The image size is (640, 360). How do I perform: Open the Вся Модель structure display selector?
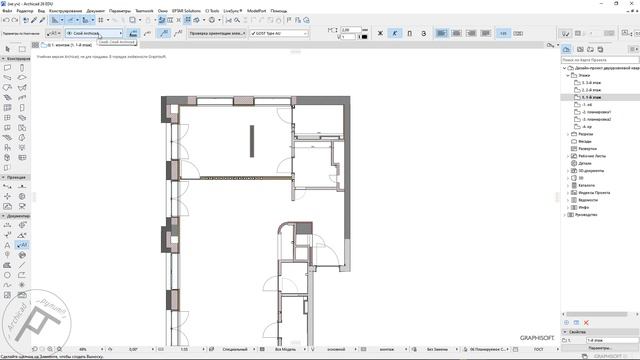point(285,349)
